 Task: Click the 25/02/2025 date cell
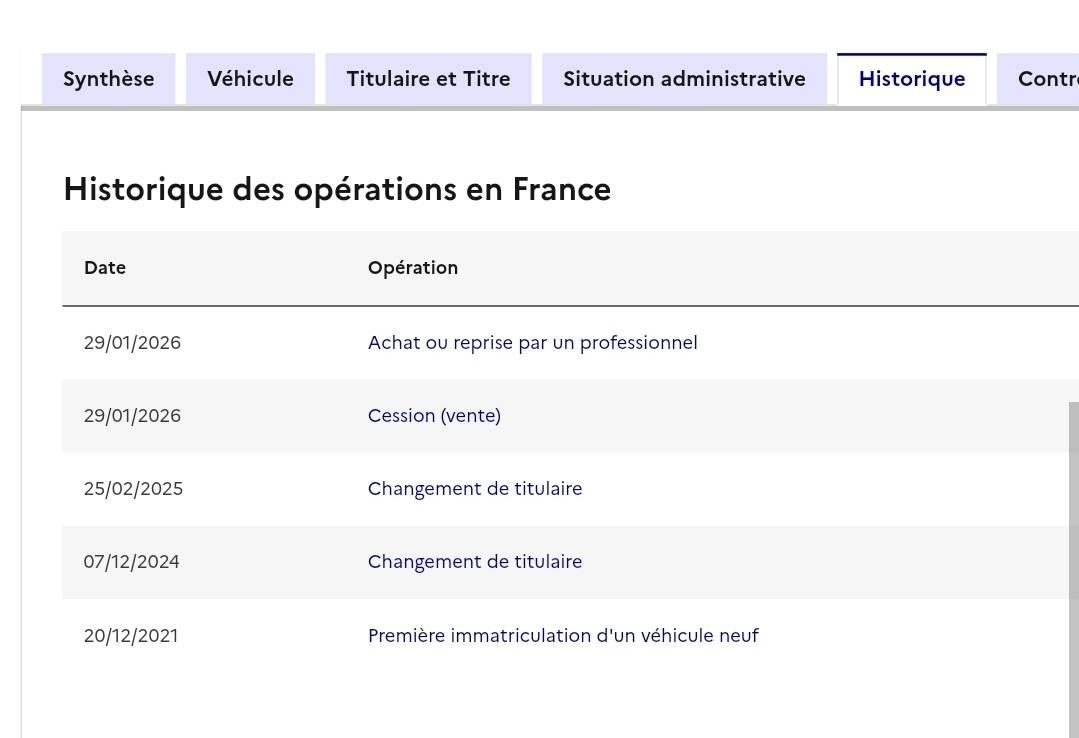133,489
